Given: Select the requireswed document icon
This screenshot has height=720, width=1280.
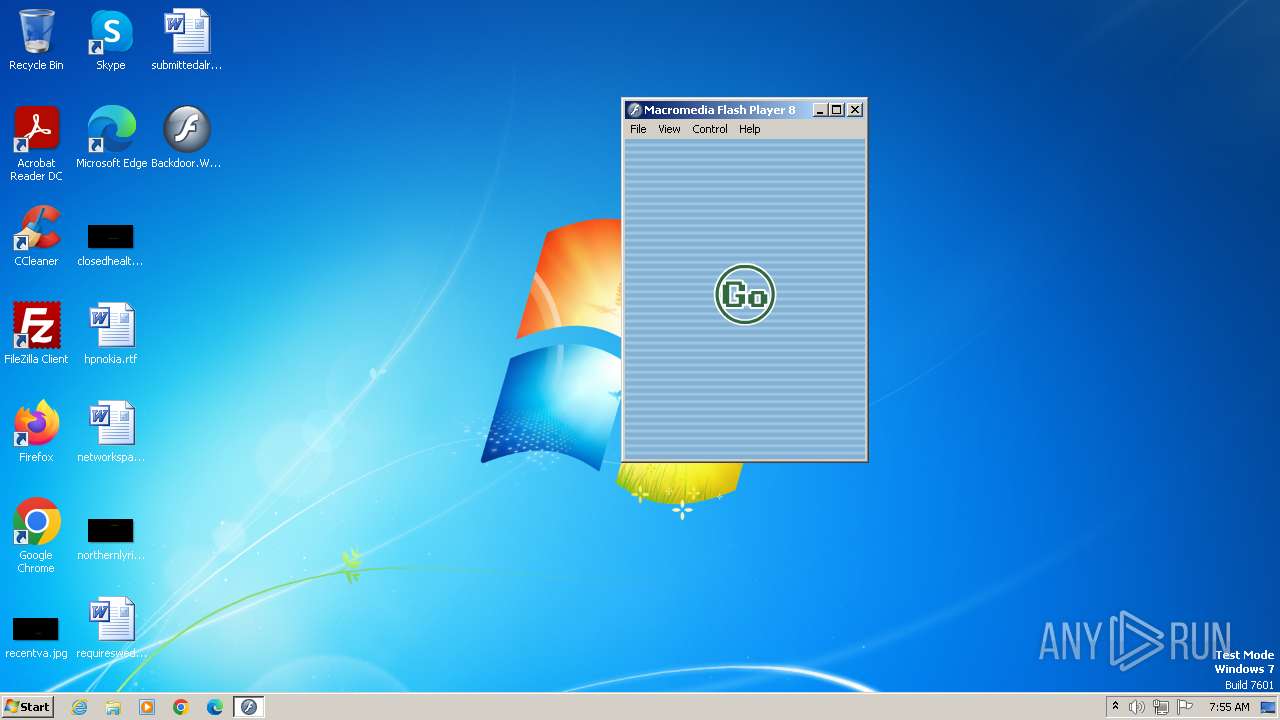Looking at the screenshot, I should [x=111, y=628].
